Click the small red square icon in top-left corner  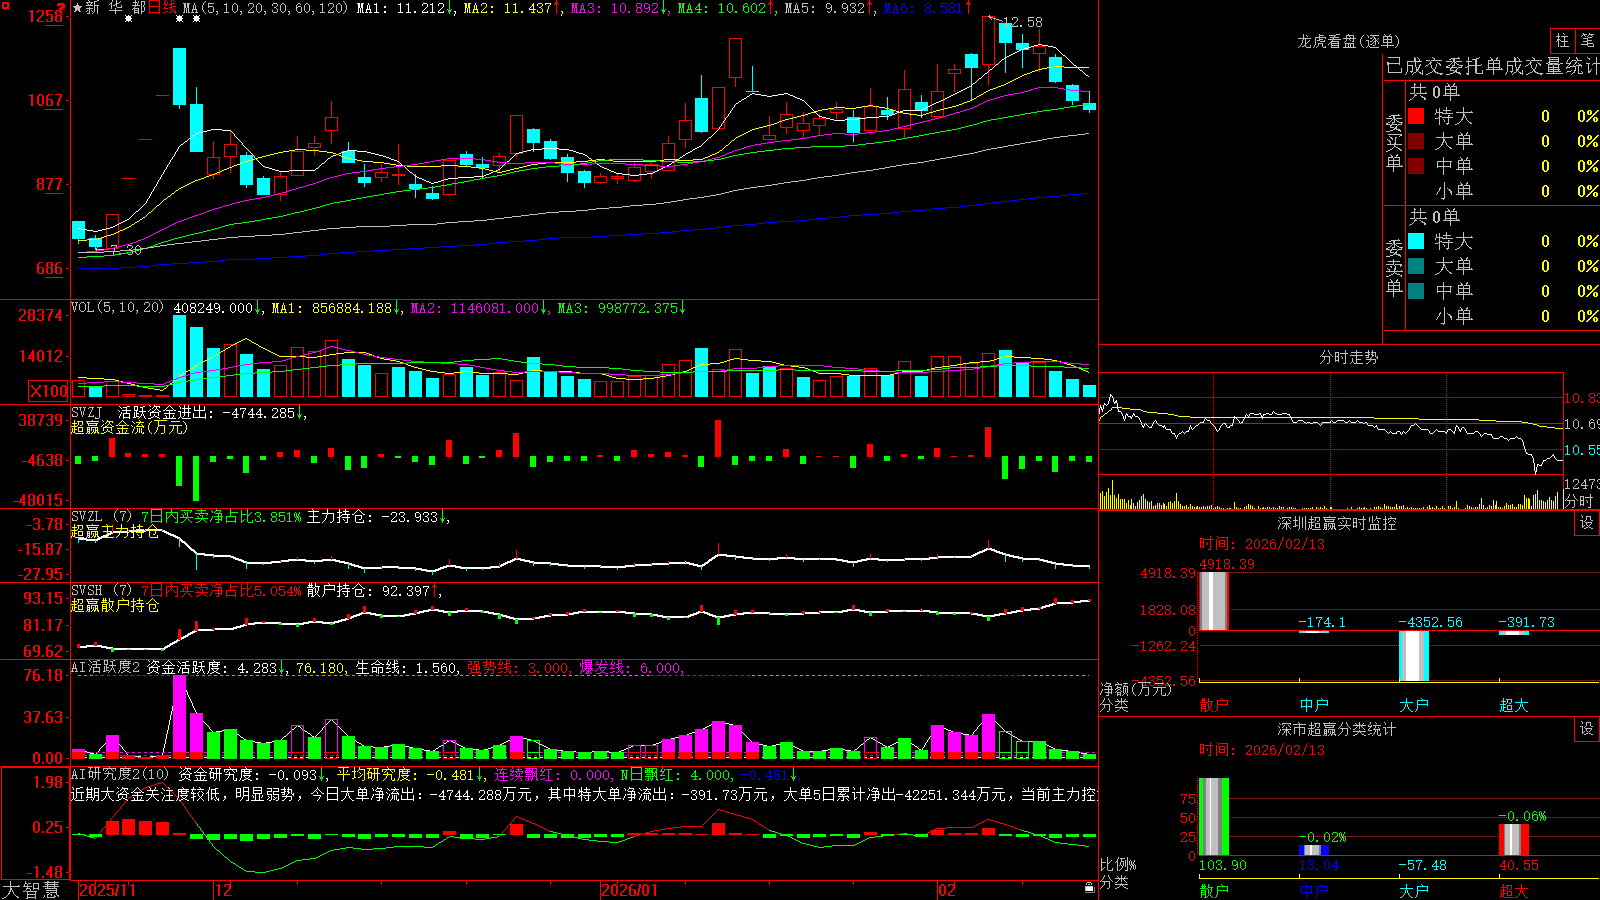pos(4,4)
